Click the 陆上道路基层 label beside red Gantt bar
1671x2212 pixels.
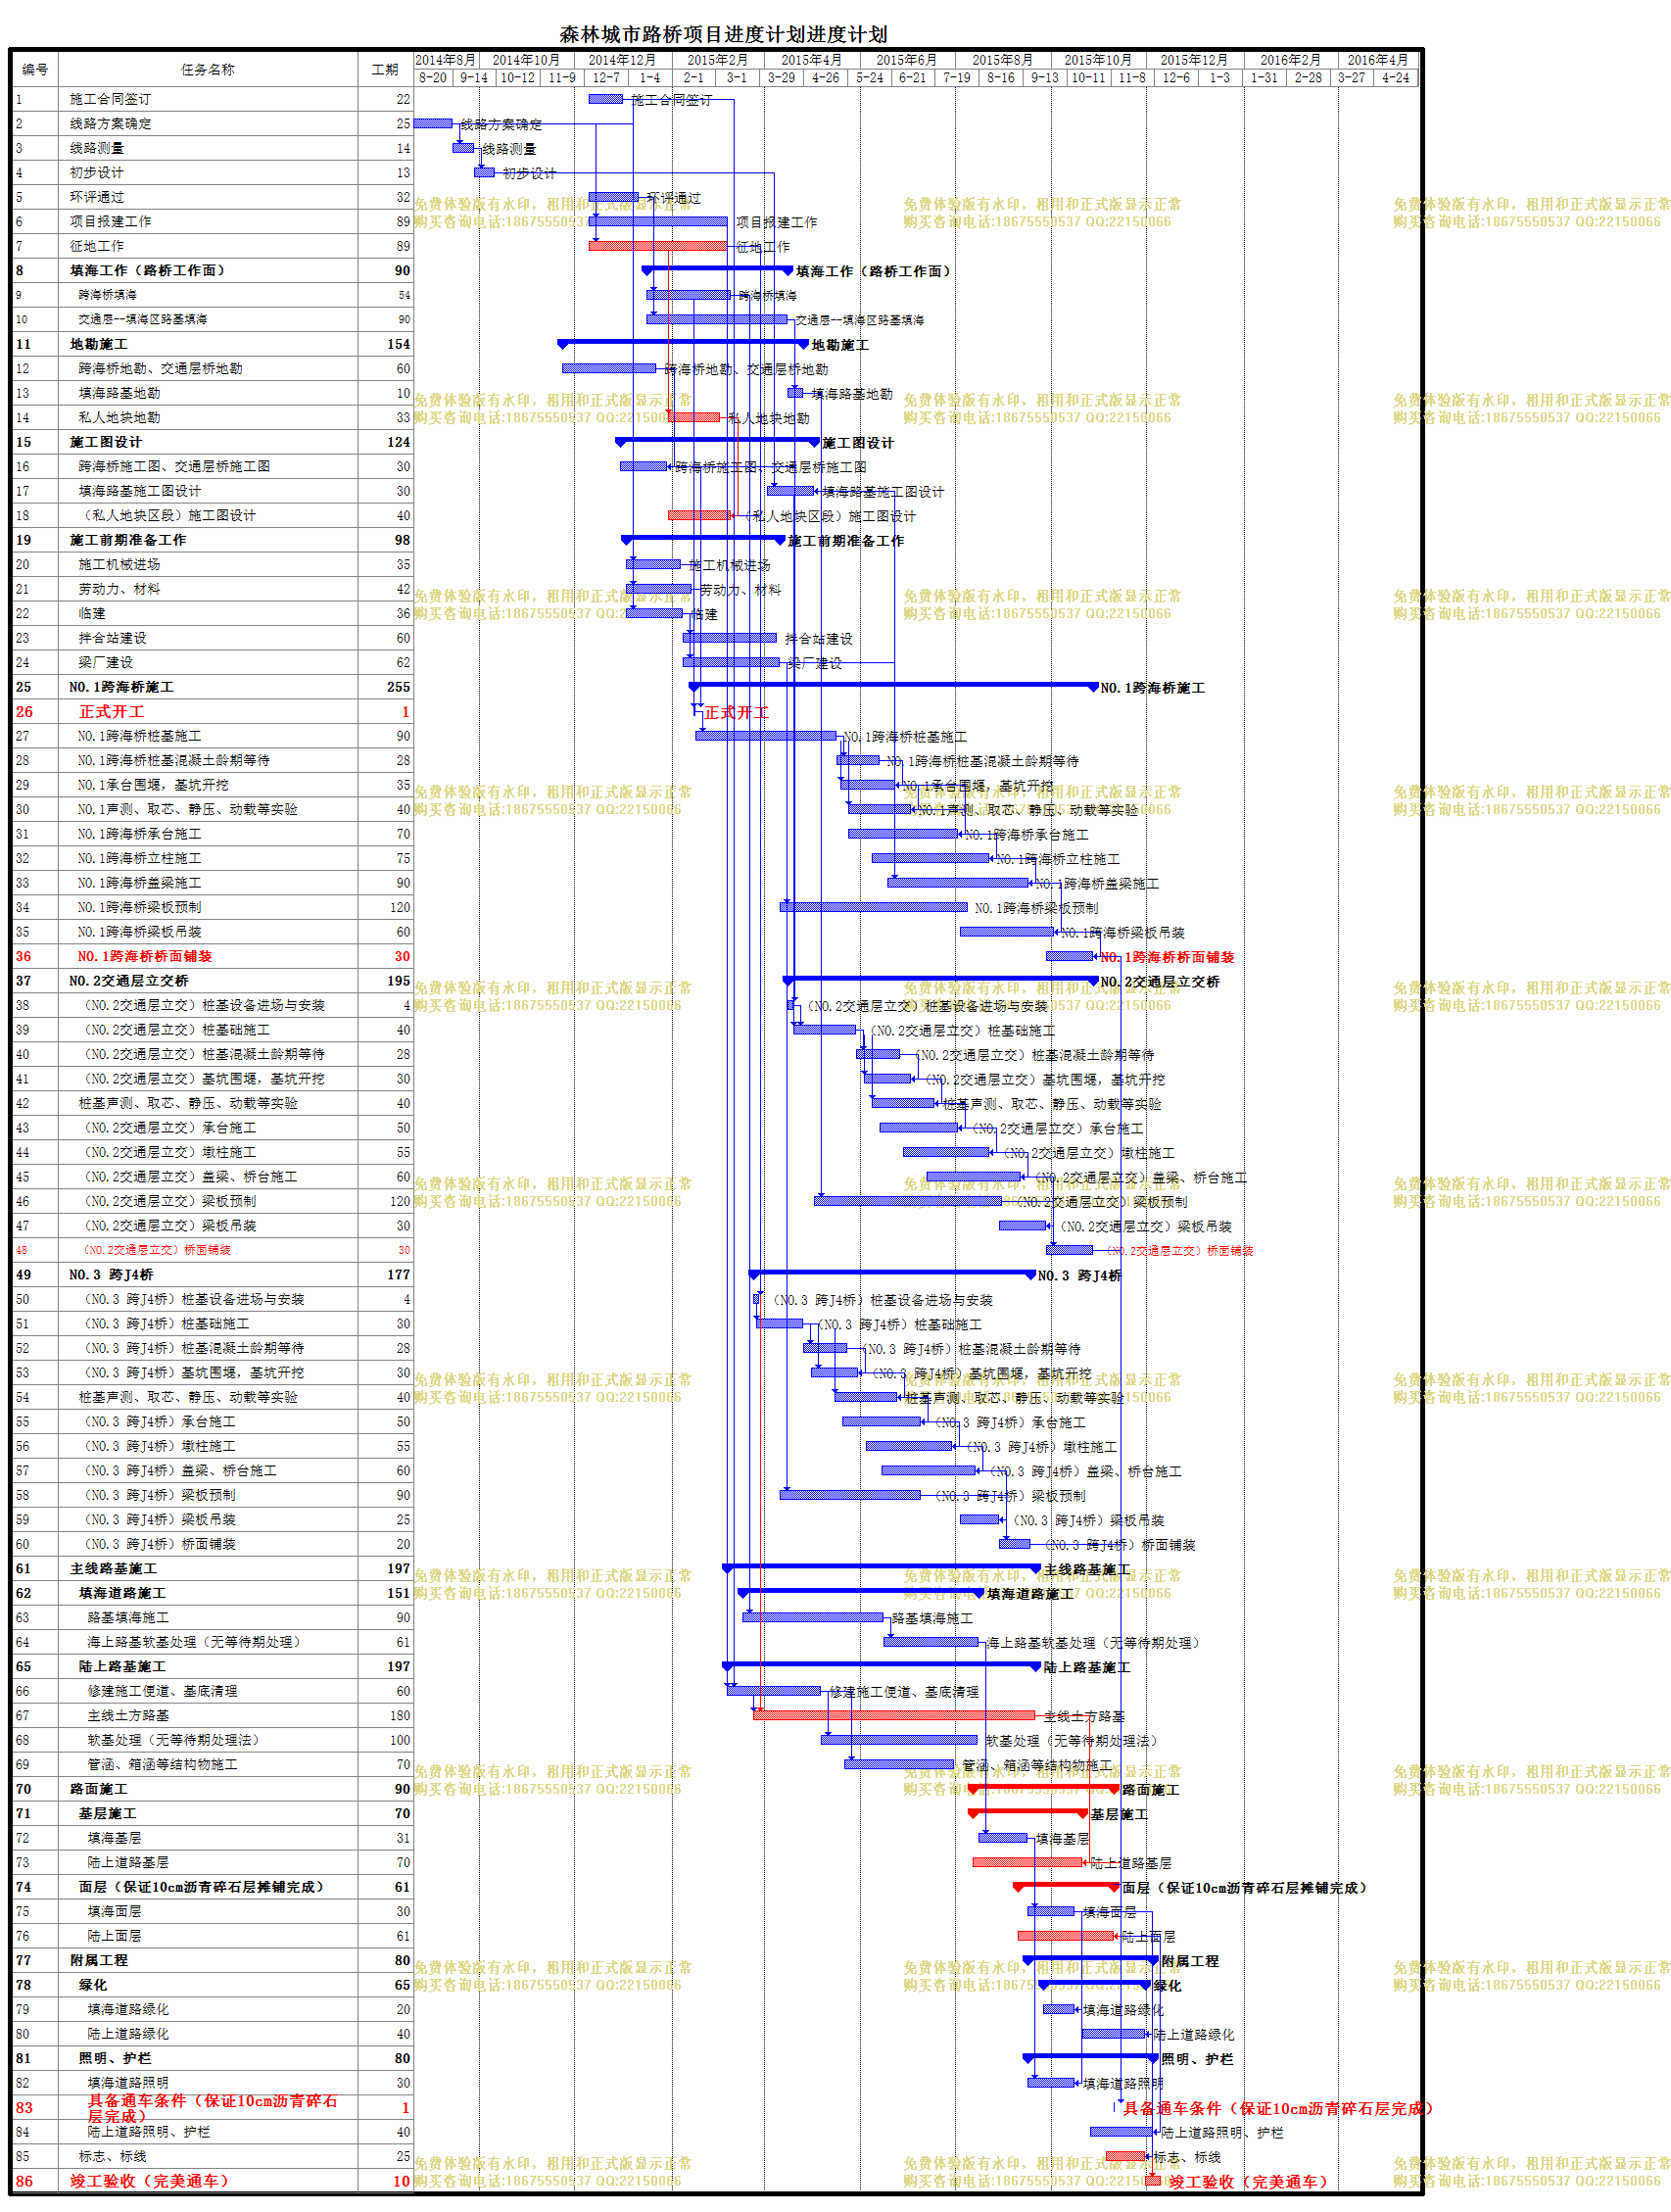1131,1864
